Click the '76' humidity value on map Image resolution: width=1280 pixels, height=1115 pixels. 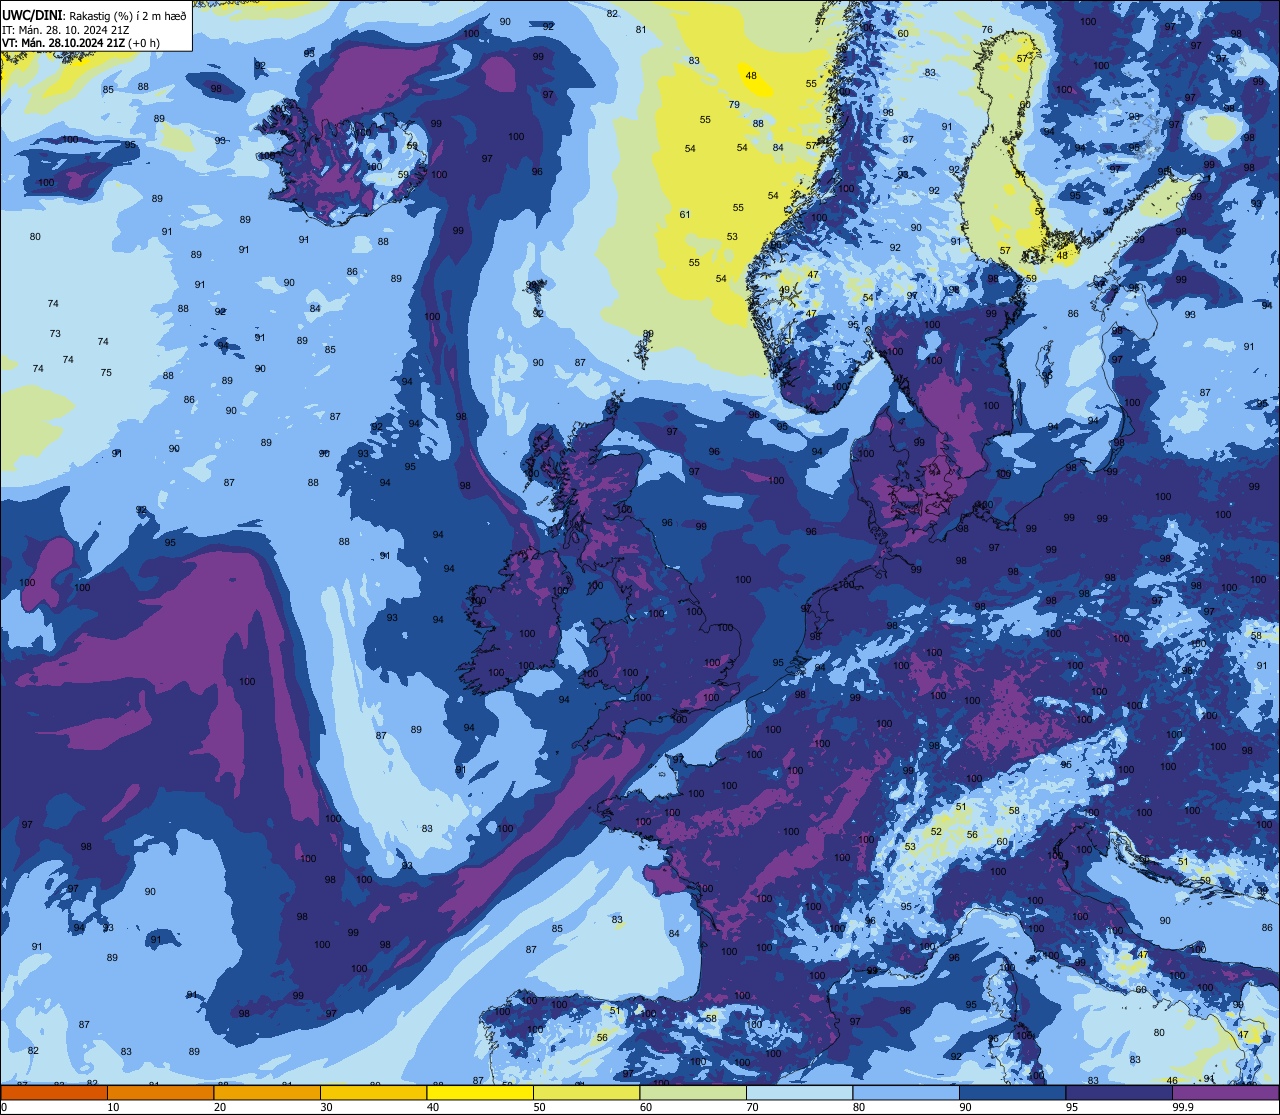coord(987,30)
